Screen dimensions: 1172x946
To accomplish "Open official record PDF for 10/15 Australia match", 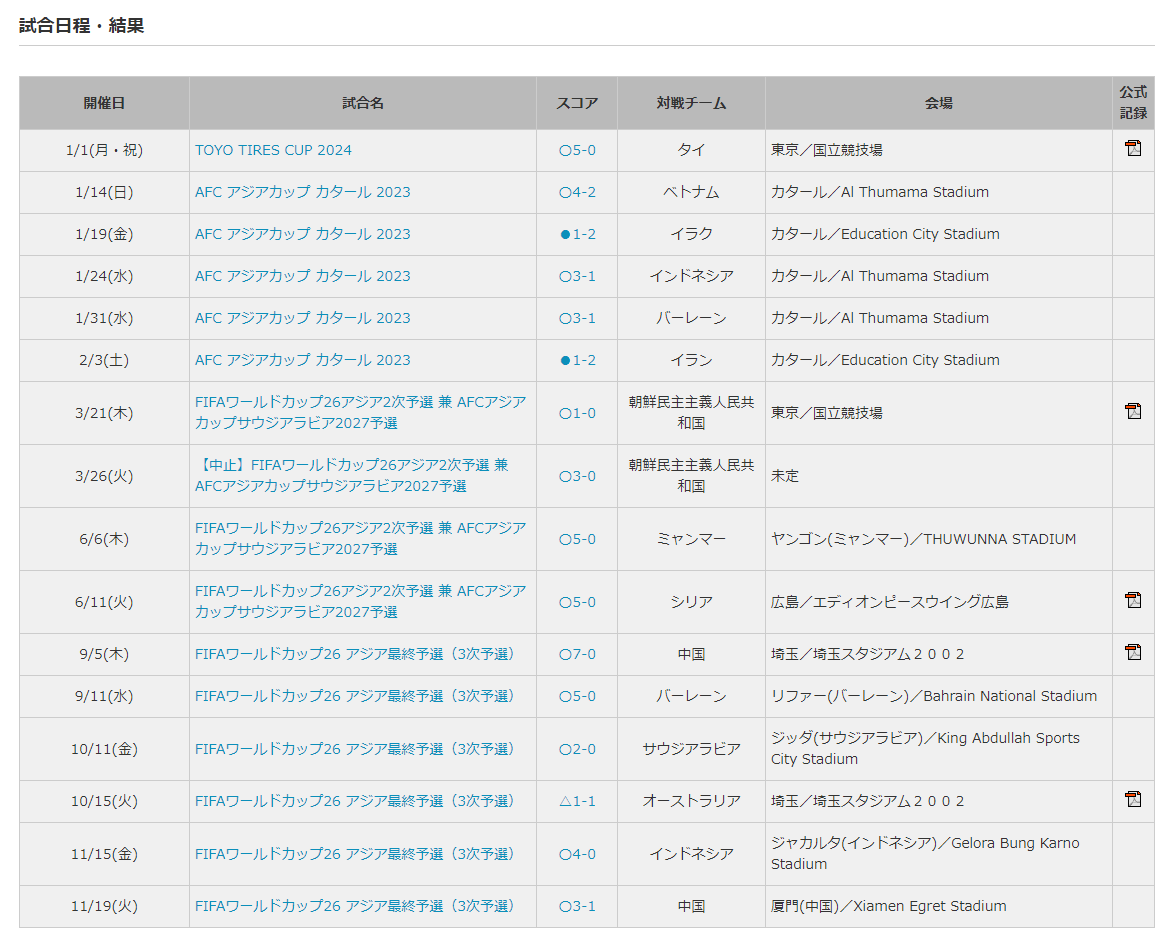I will [x=1133, y=800].
